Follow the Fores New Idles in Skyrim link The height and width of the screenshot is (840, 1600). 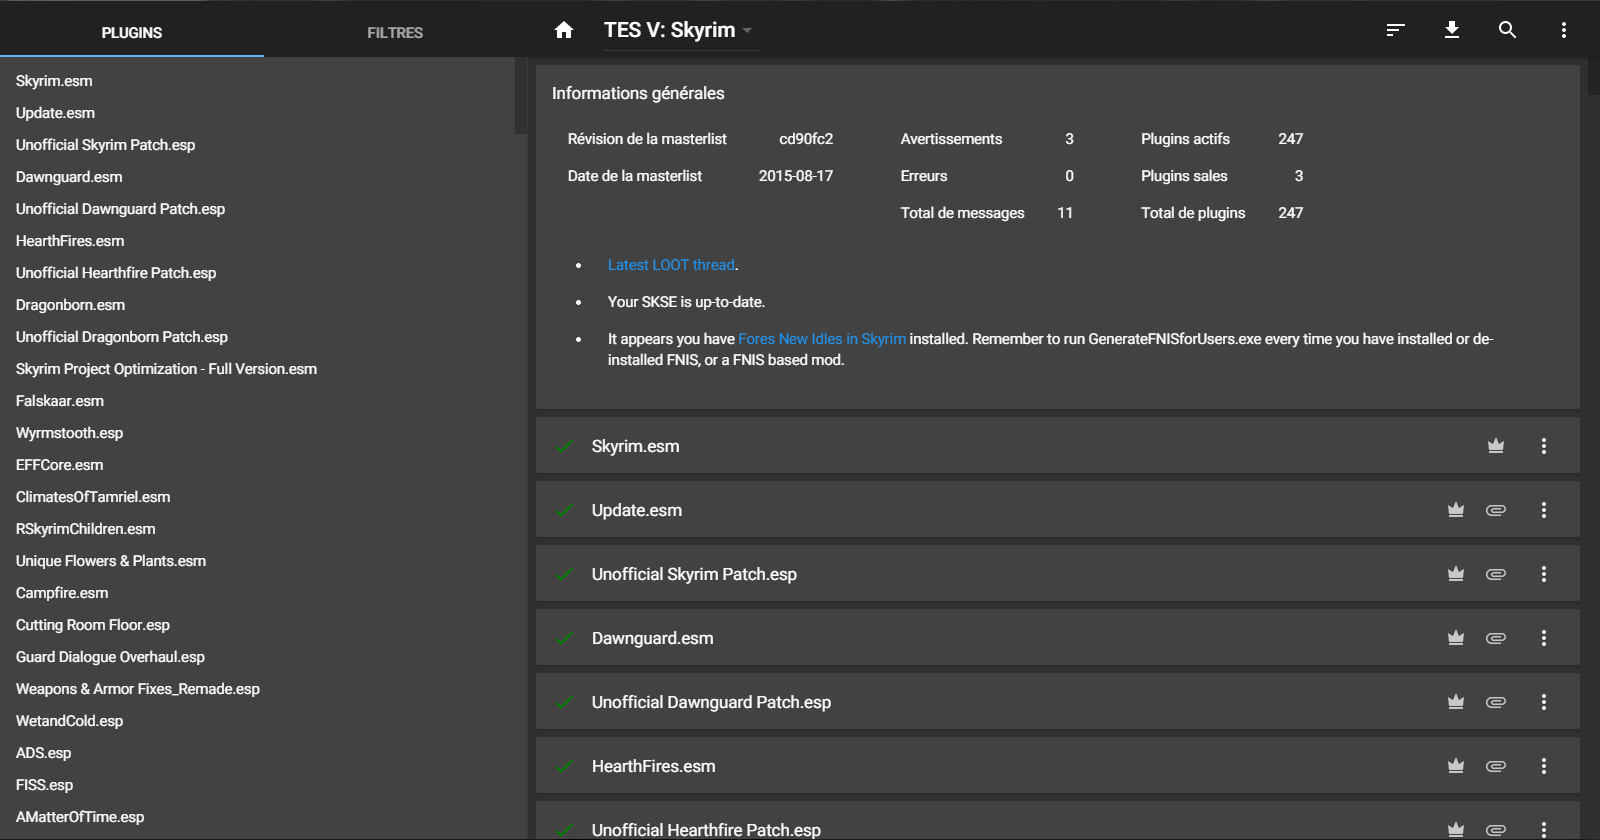click(x=822, y=339)
